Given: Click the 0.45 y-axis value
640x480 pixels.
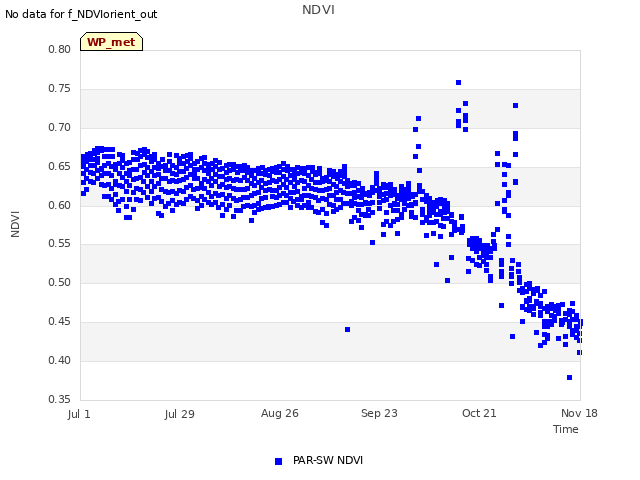Looking at the screenshot, I should (60, 322).
